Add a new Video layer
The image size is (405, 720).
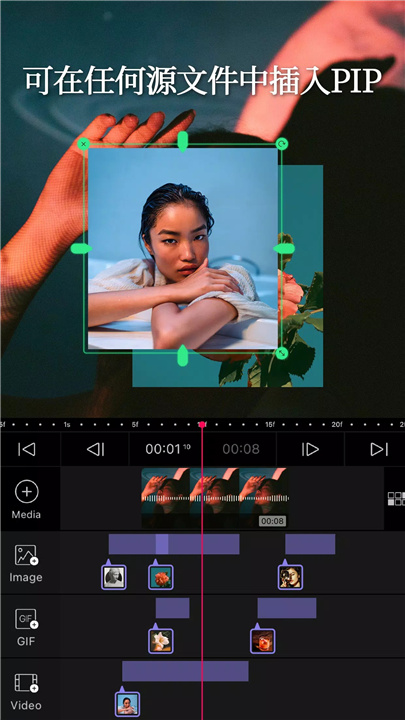[x=26, y=691]
